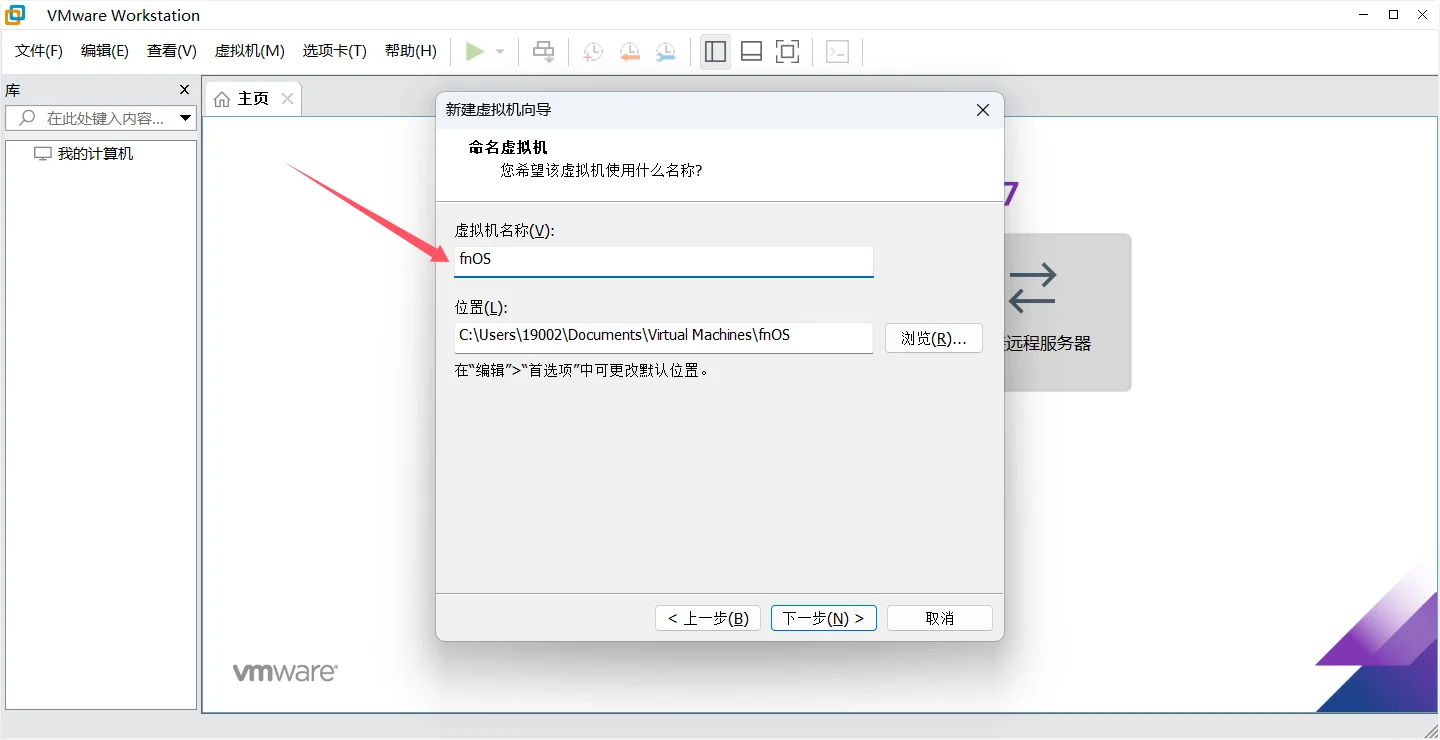The width and height of the screenshot is (1440, 740).
Task: Open the snapshot manager toolbar icon
Action: coord(666,52)
